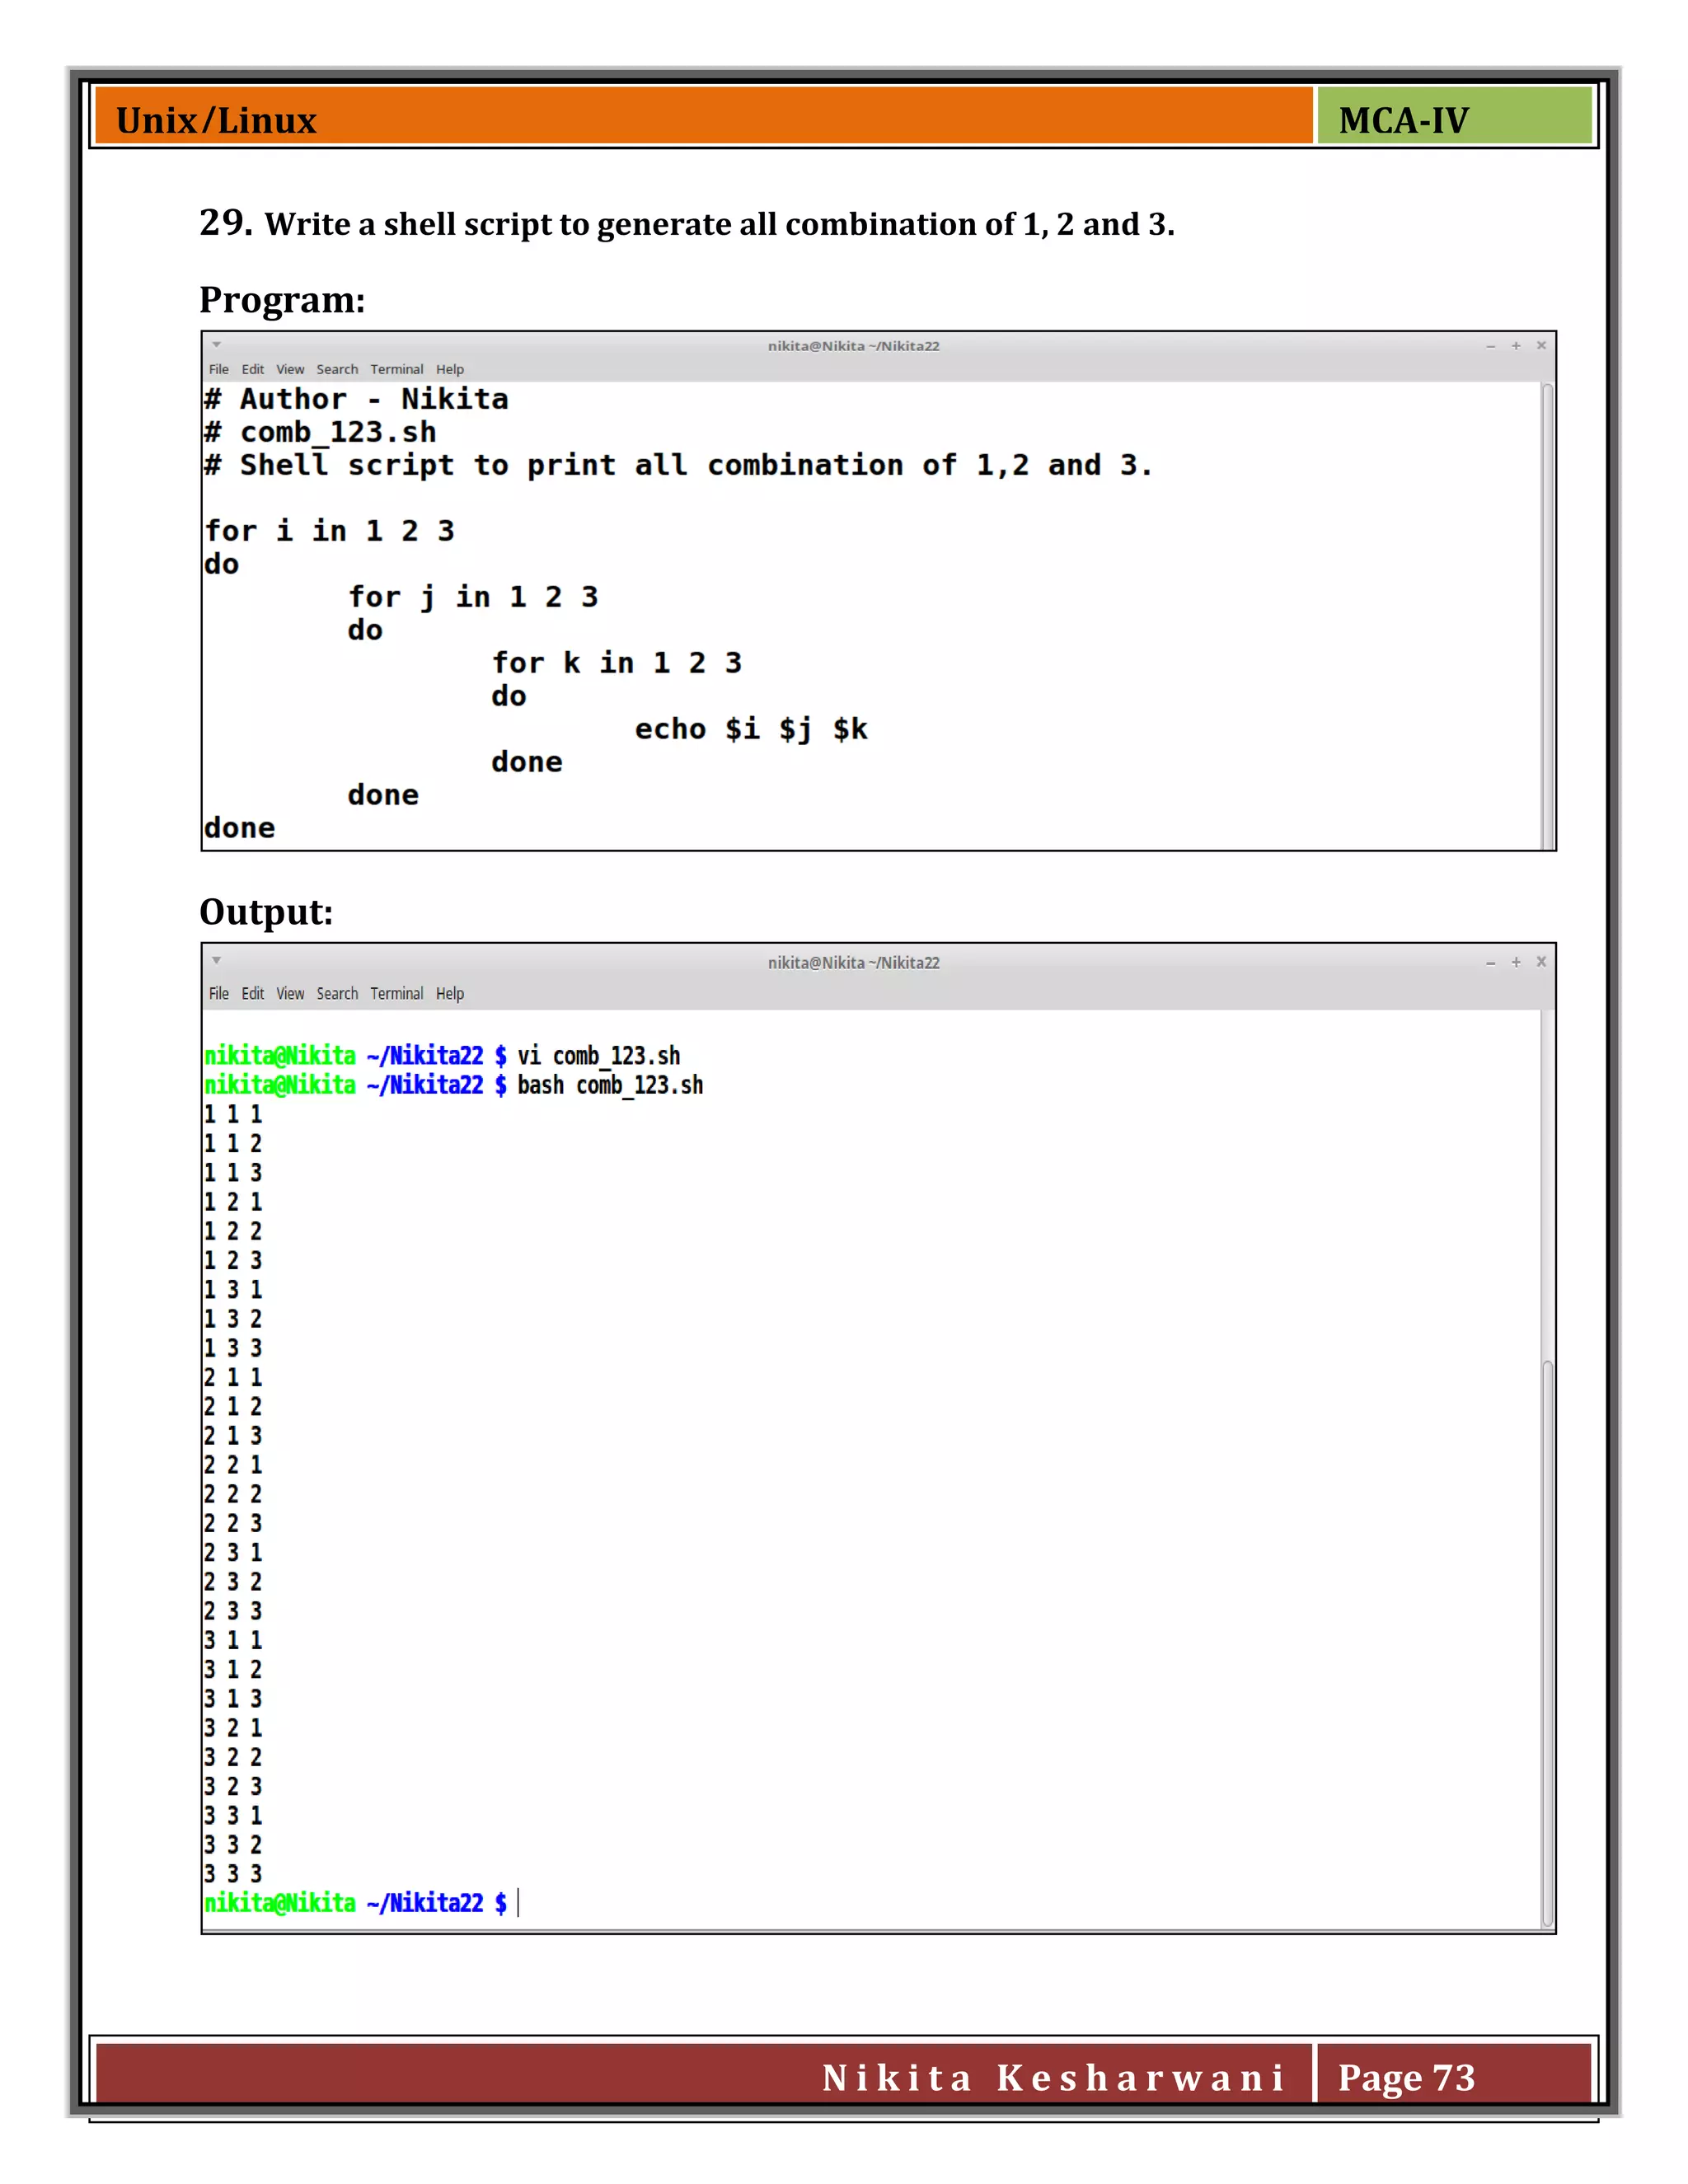The width and height of the screenshot is (1688, 2184).
Task: Close the Output terminal window
Action: click(x=1541, y=962)
